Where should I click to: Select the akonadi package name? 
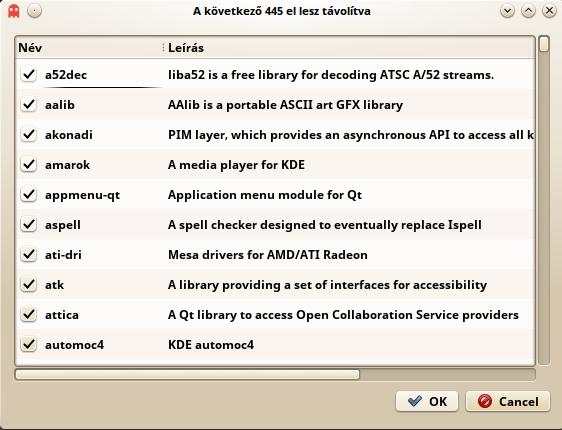(x=69, y=135)
